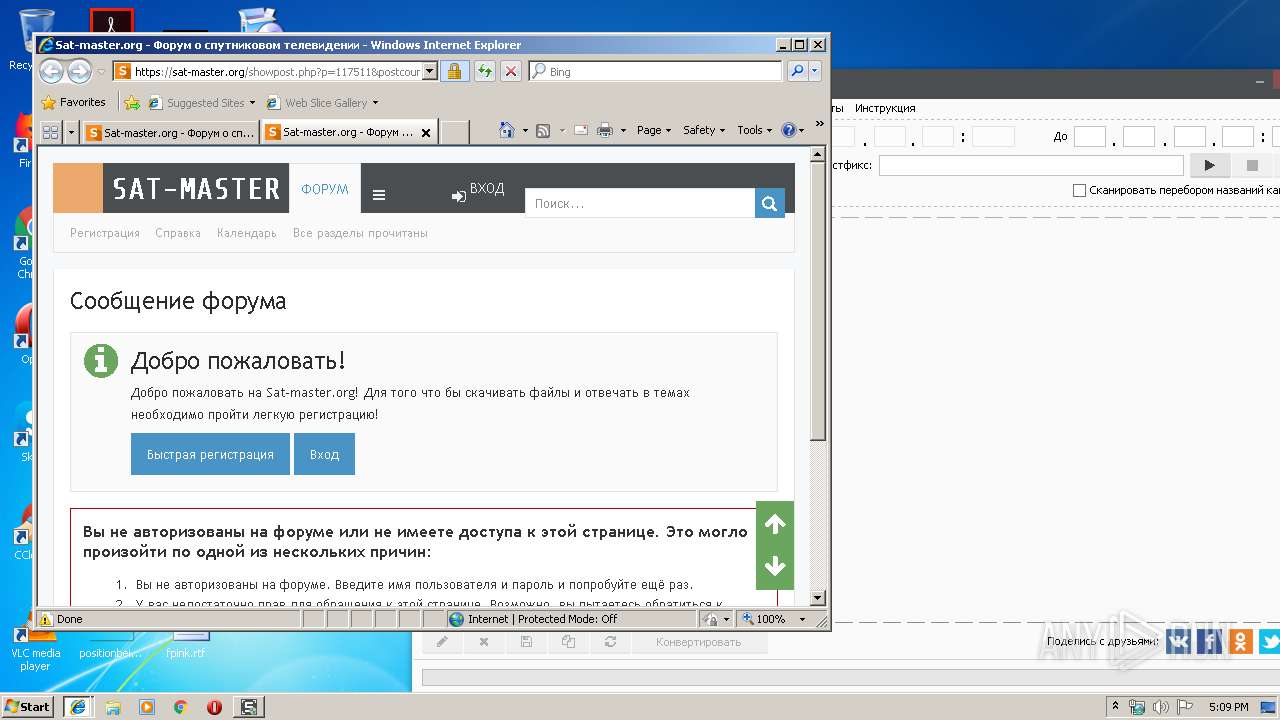Screen dimensions: 1280x720
Task: Open Quick Tabs grid icon
Action: [50, 131]
